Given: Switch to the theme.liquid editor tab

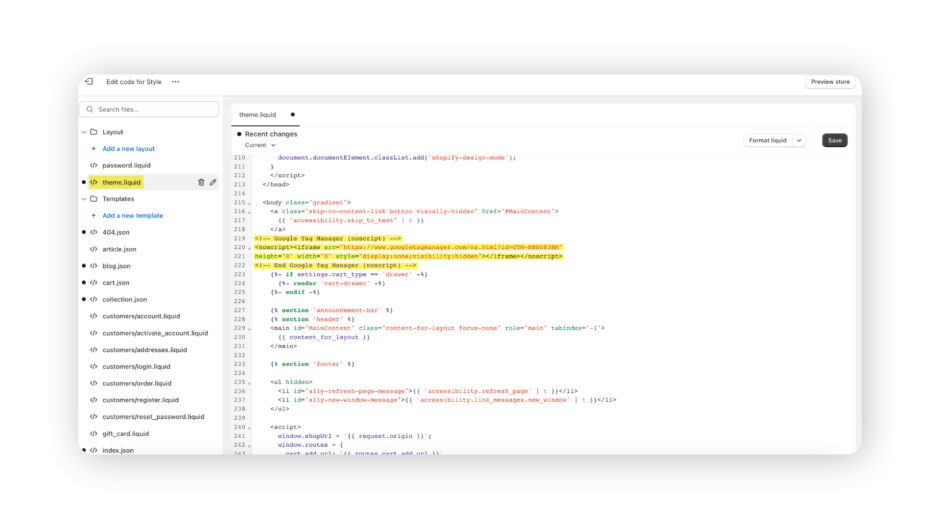Looking at the screenshot, I should 258,115.
